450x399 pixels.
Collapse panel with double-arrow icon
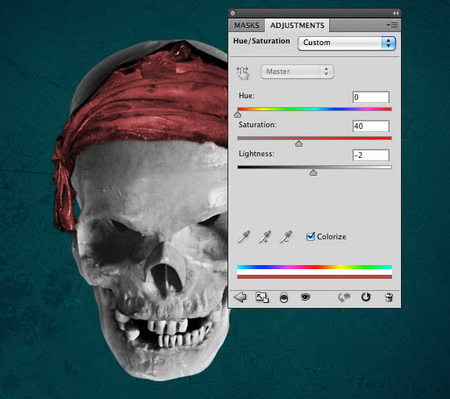pyautogui.click(x=395, y=13)
